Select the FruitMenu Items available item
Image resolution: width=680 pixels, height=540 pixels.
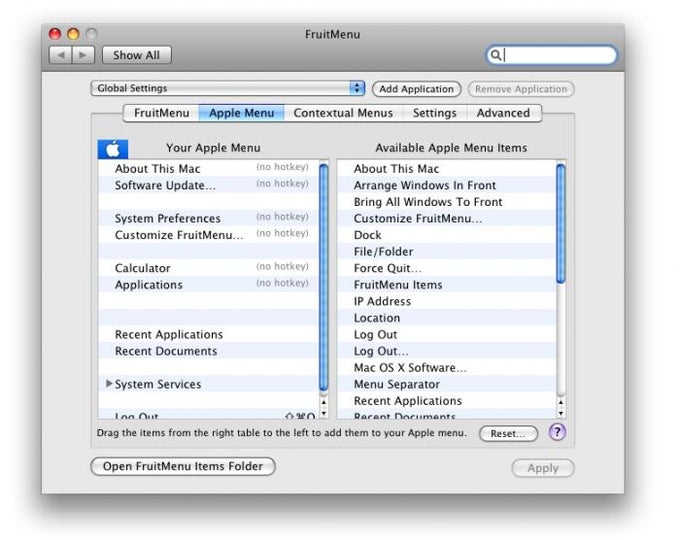447,285
